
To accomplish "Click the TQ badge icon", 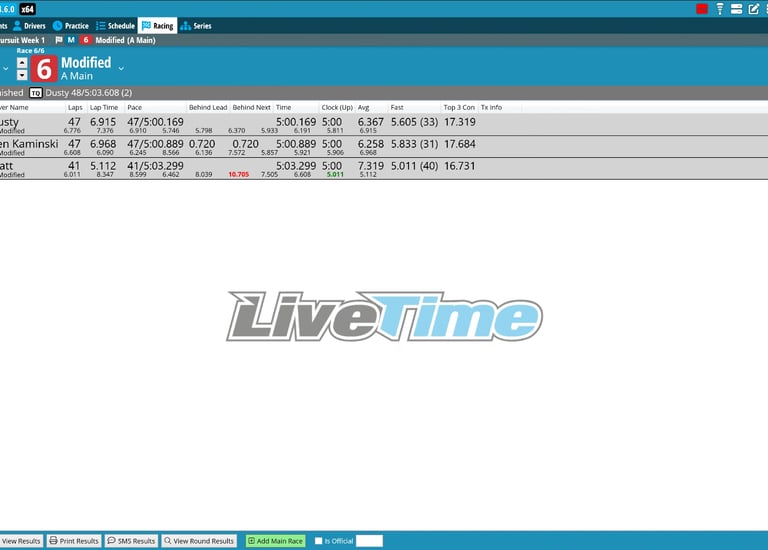I will (35, 93).
